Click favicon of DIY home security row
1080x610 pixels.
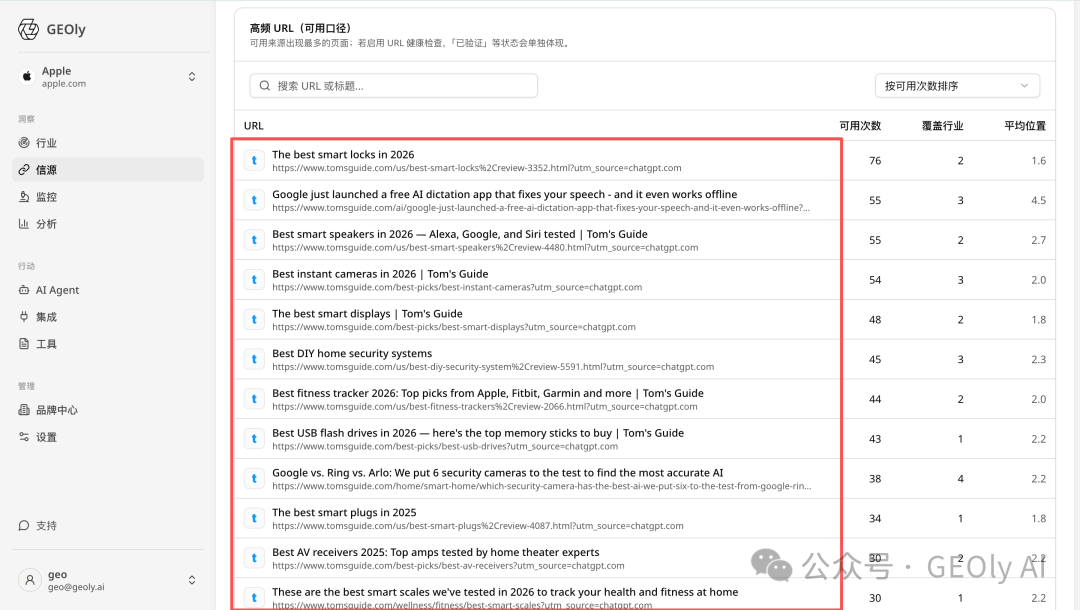(x=254, y=359)
